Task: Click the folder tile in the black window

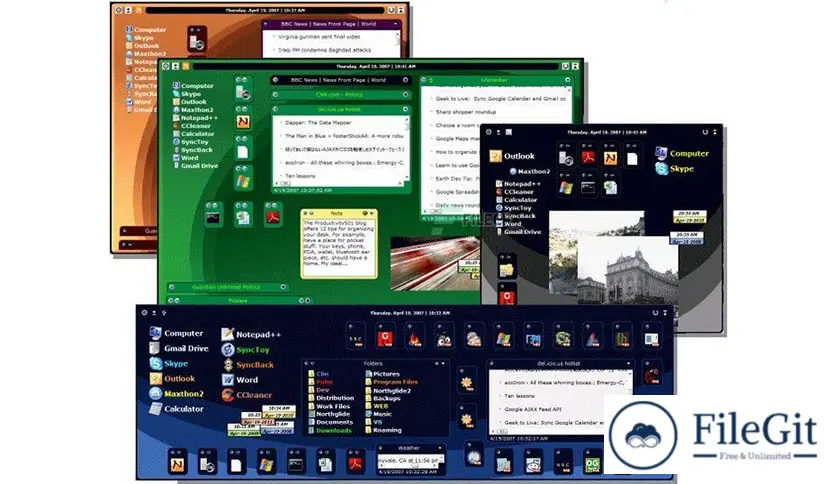Action: click(x=507, y=268)
